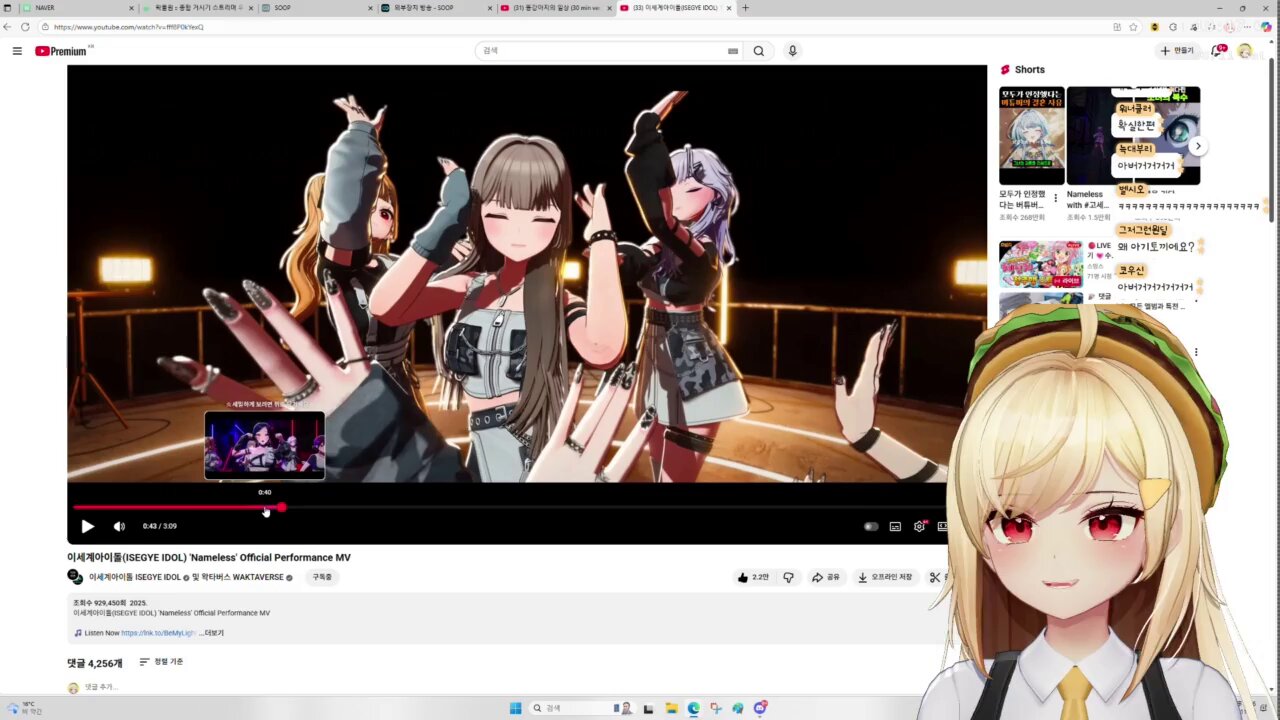Open Microsoft Edge from the taskbar
The height and width of the screenshot is (720, 1280).
point(693,708)
